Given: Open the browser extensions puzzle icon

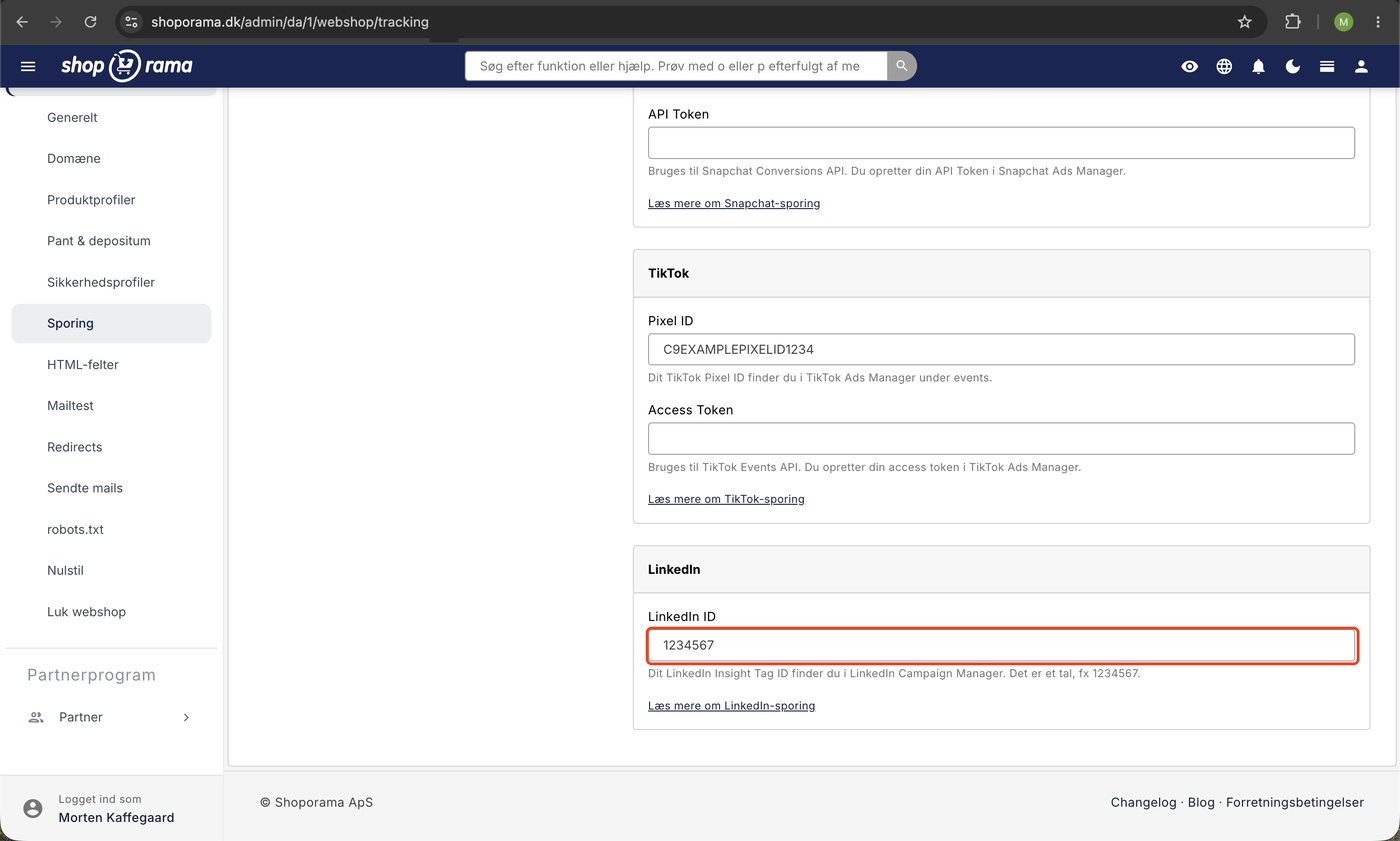Looking at the screenshot, I should click(x=1292, y=21).
